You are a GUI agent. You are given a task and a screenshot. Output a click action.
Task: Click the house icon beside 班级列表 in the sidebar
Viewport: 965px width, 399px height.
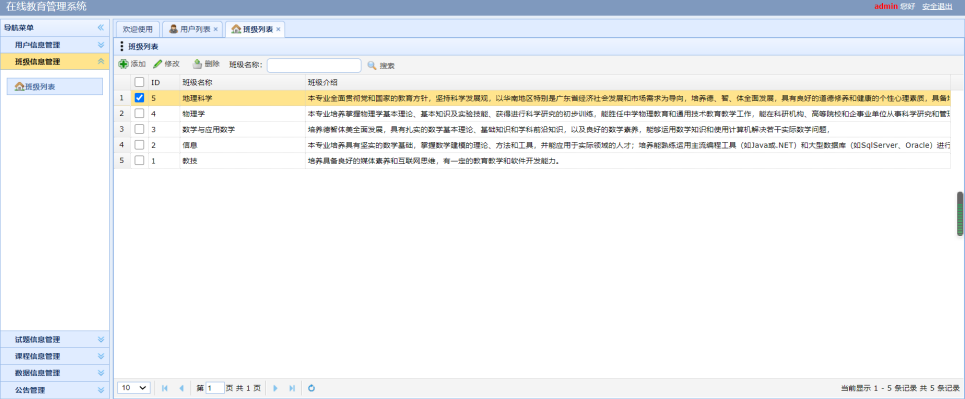coord(20,87)
